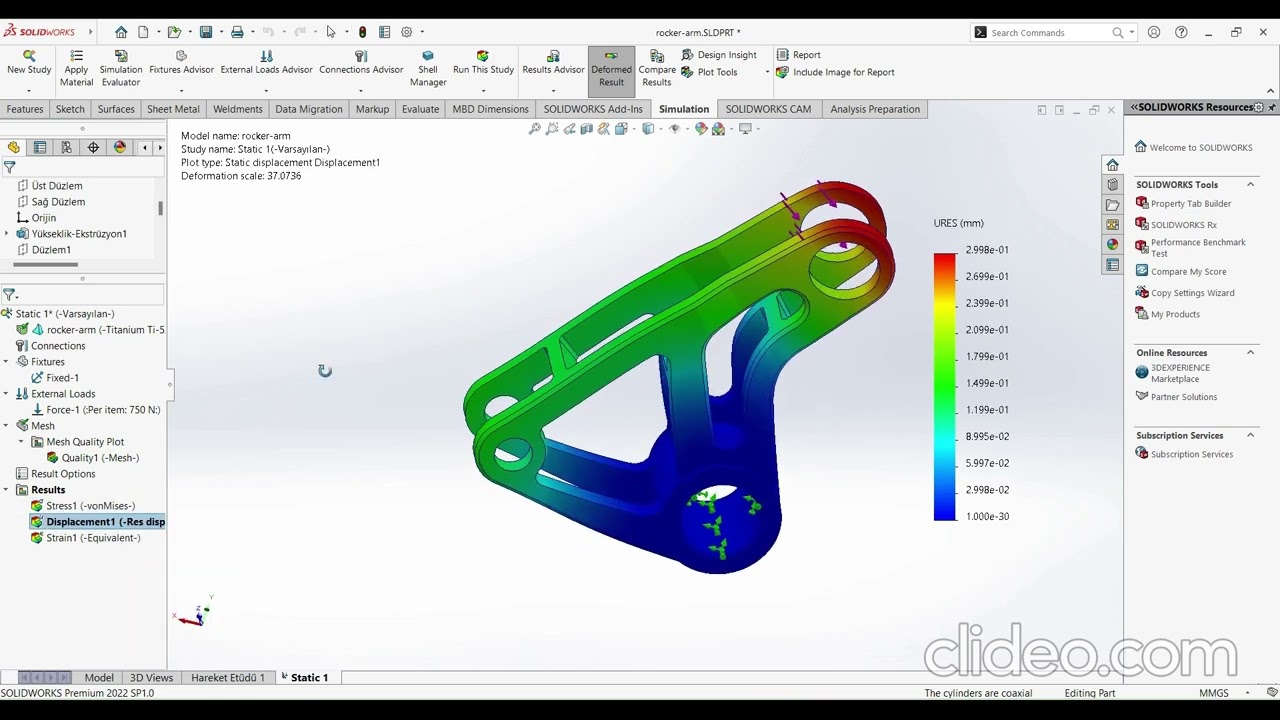Click the Login user account icon
1280x720 pixels.
point(1154,32)
